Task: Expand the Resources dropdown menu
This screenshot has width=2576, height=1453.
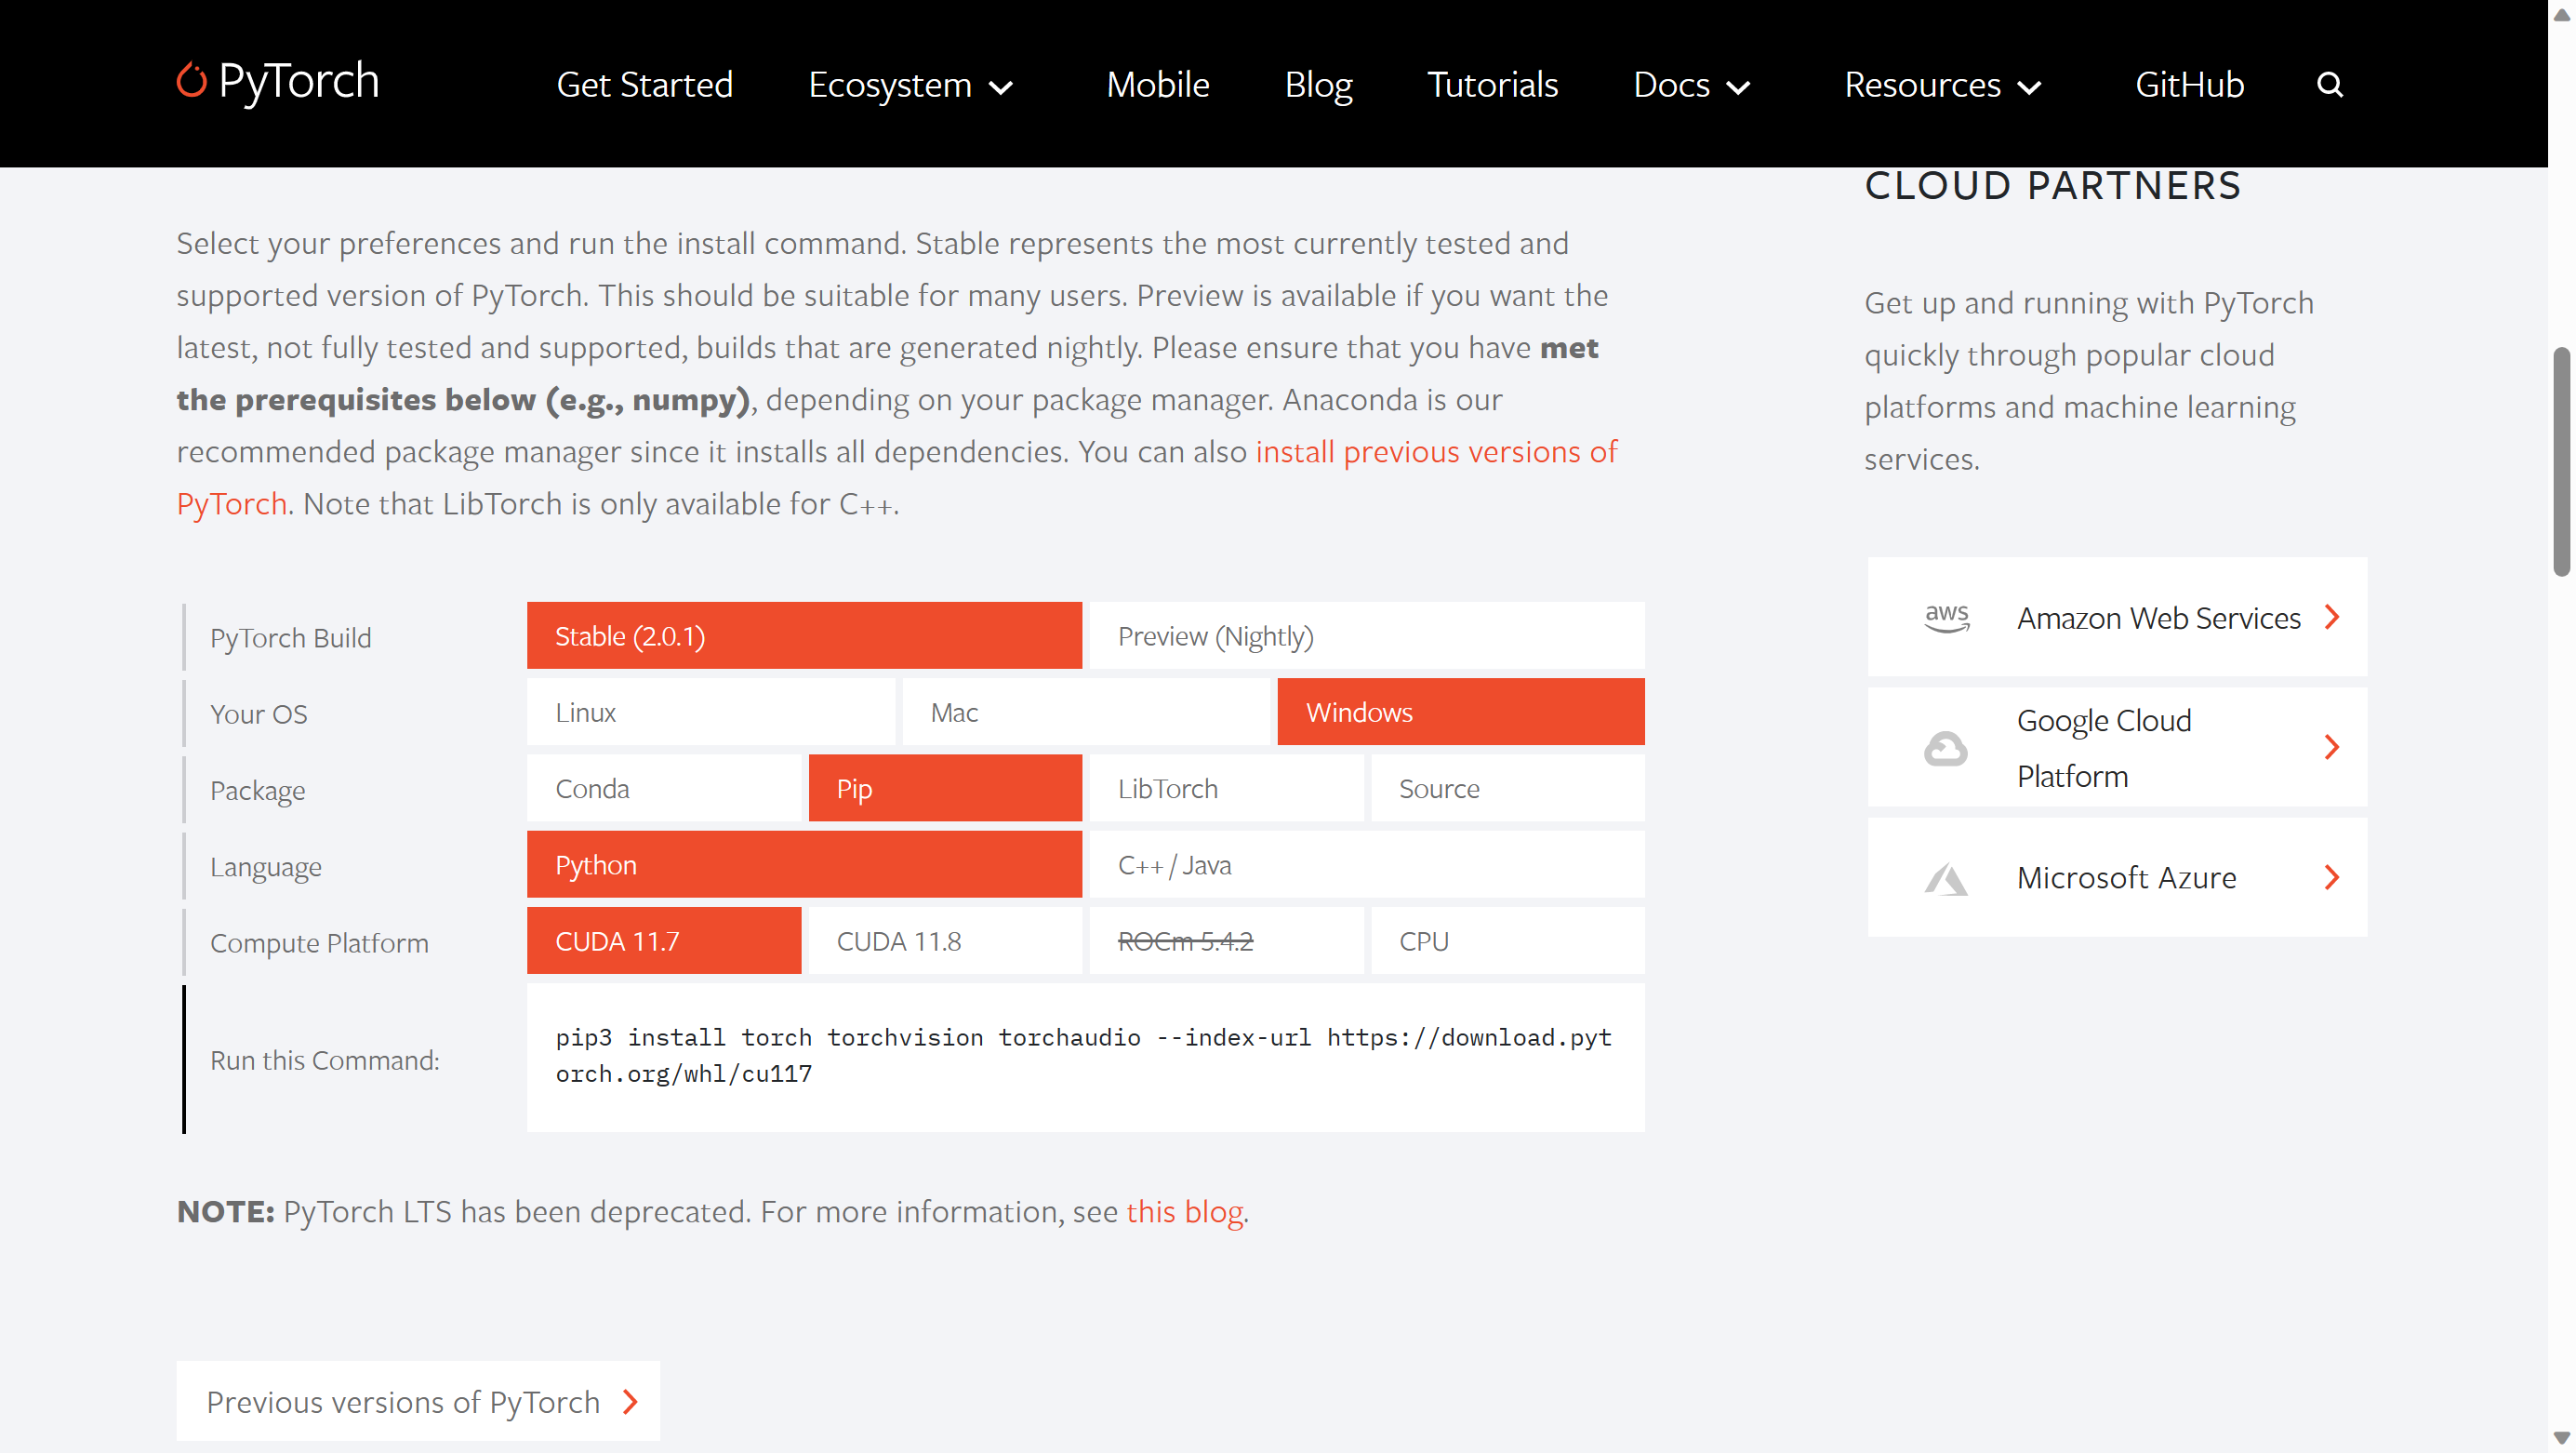Action: (x=1942, y=85)
